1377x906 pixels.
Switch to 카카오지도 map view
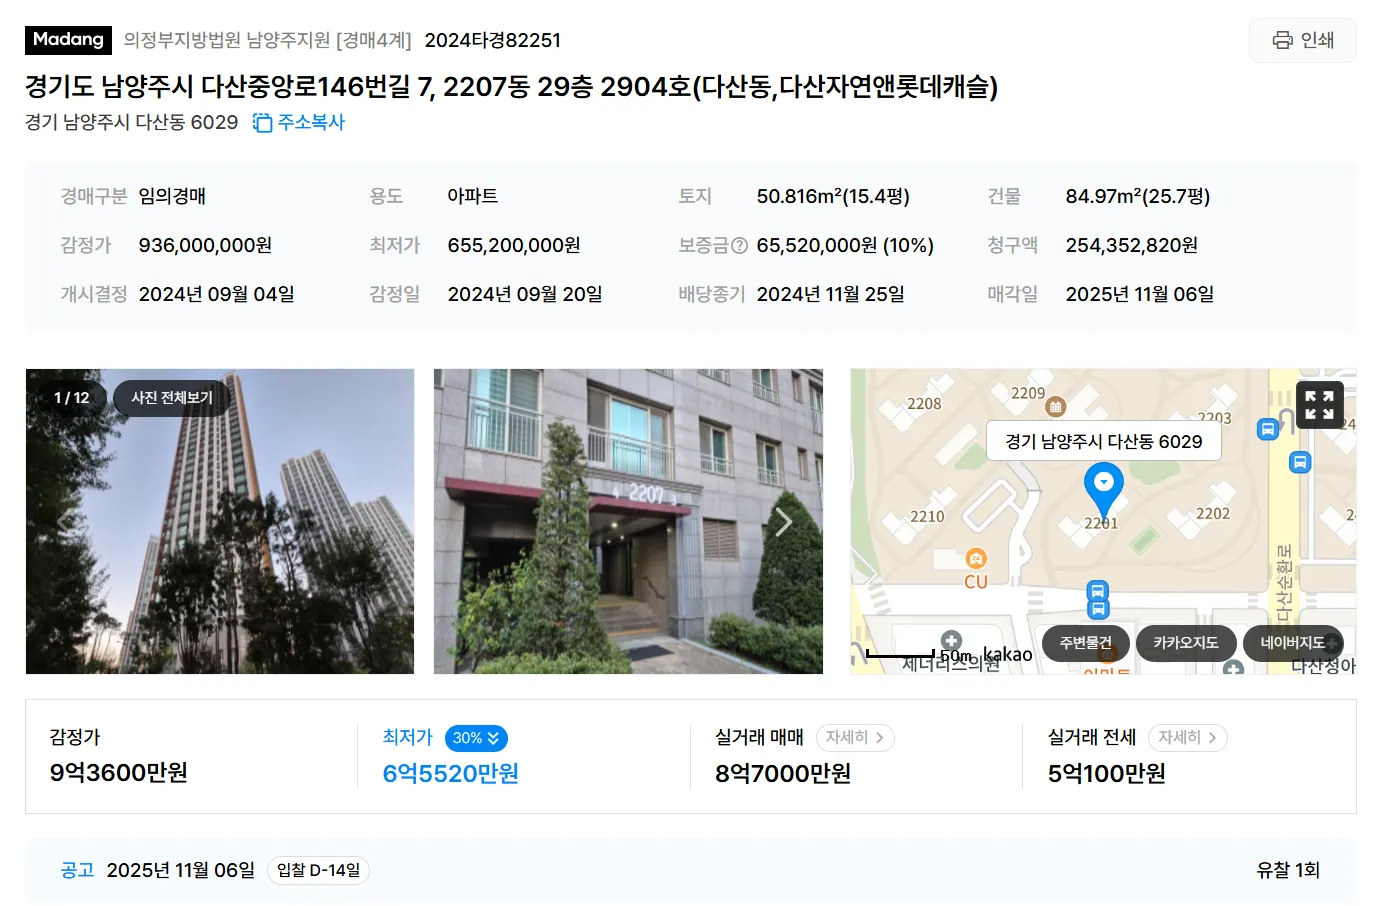1186,642
